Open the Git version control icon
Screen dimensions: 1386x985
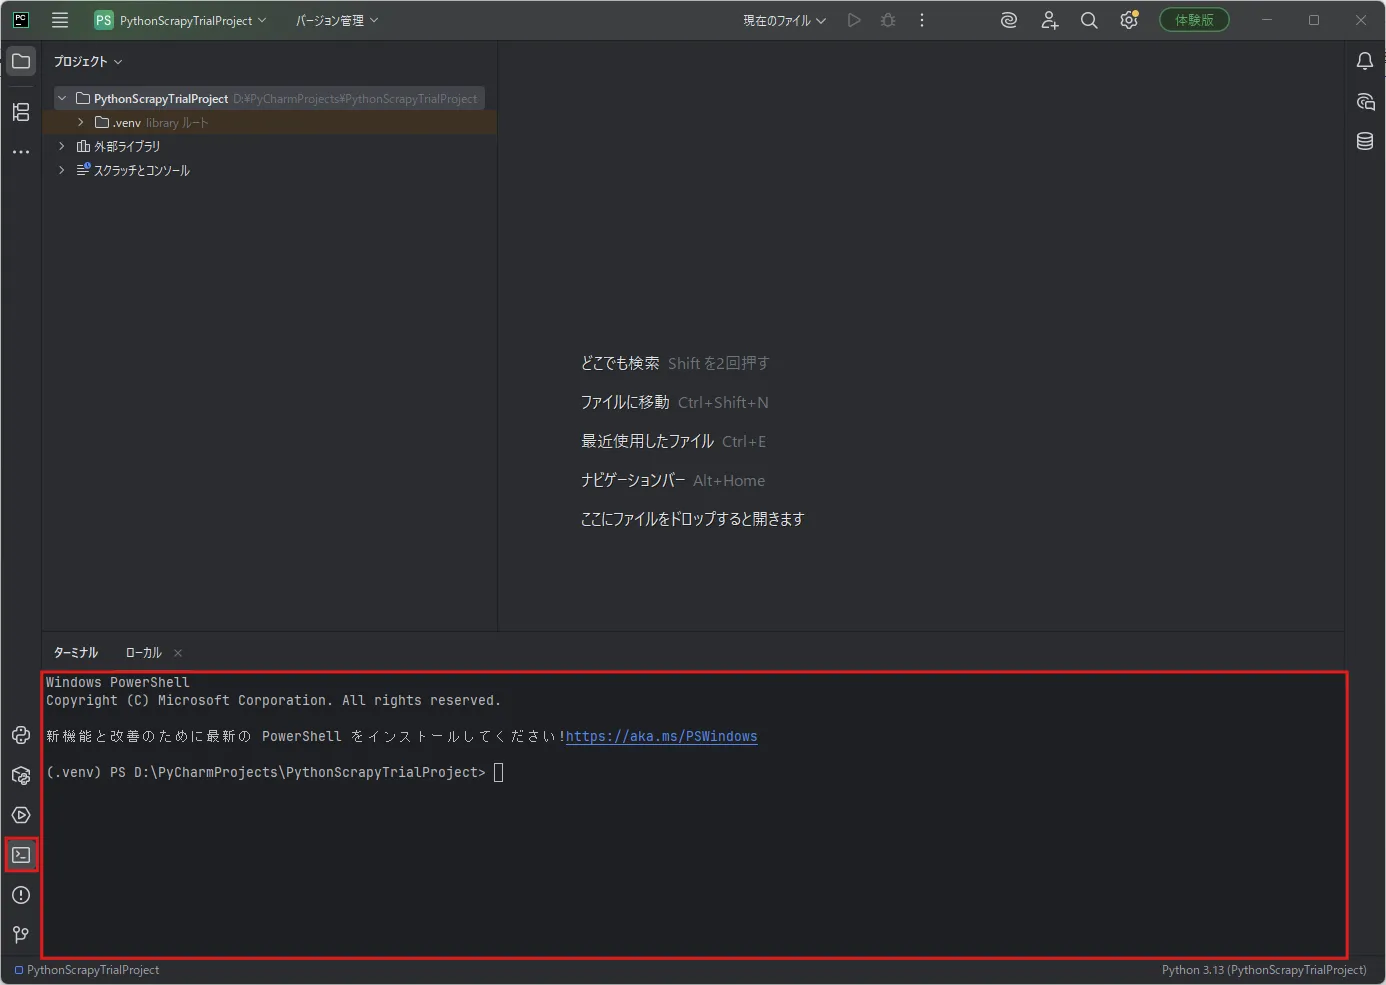click(21, 935)
